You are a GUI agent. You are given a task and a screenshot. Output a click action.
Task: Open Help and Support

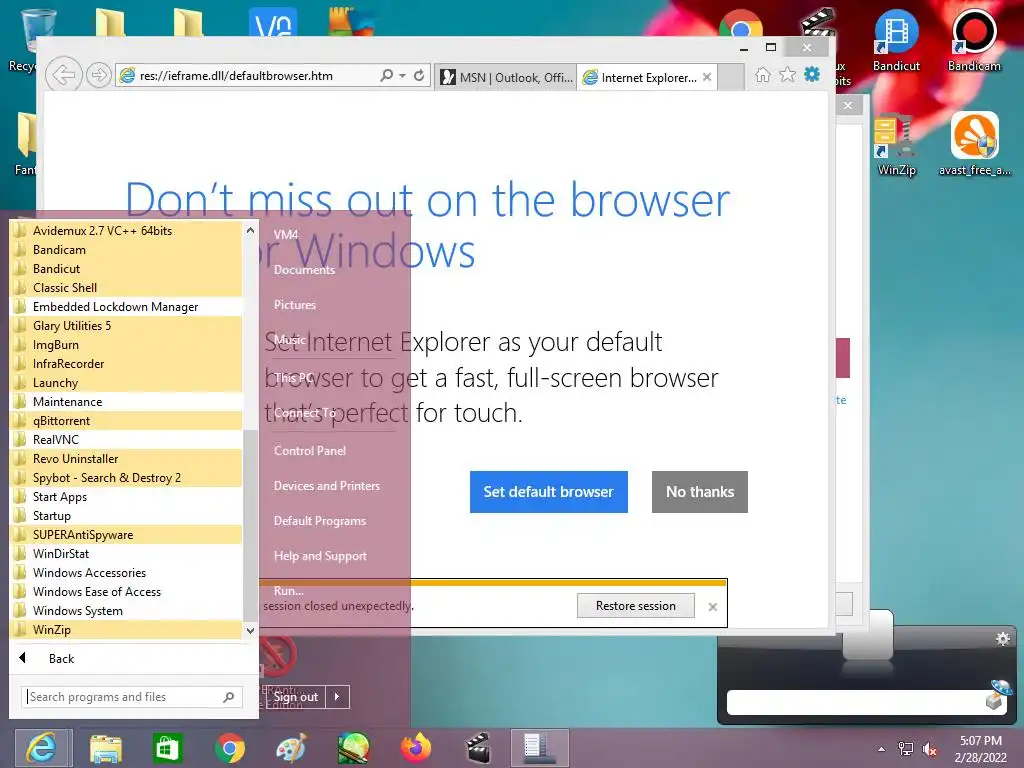click(320, 556)
